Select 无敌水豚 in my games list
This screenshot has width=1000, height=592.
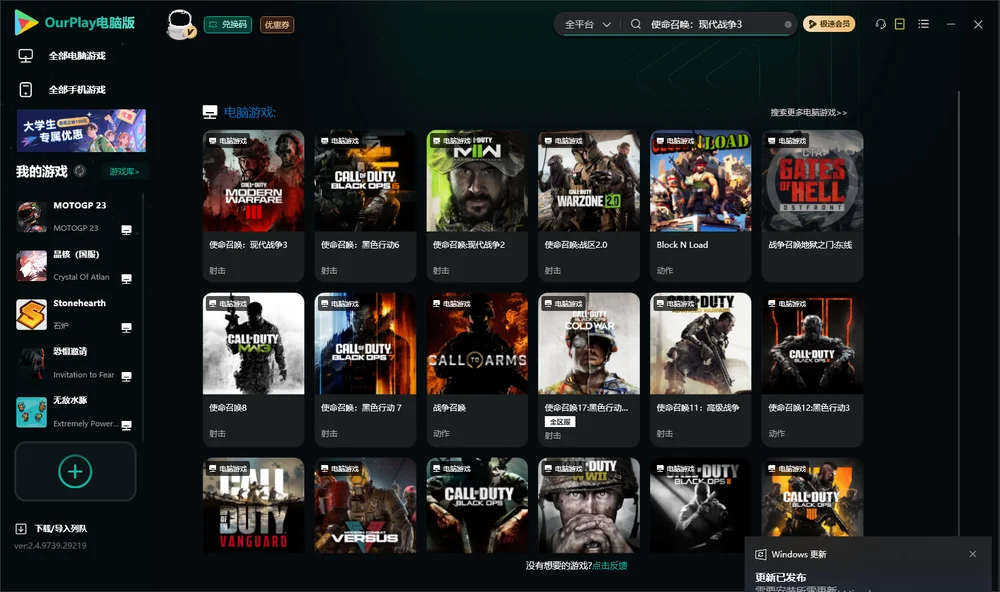click(75, 412)
